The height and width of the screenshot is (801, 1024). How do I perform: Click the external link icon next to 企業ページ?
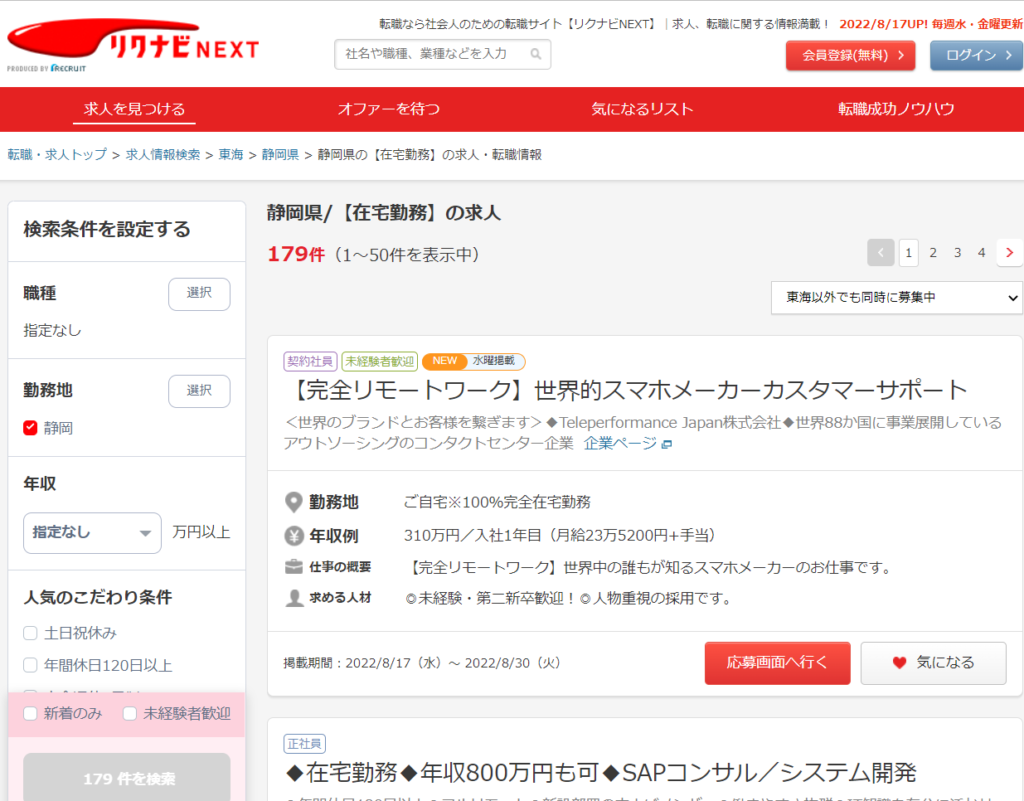[x=667, y=445]
